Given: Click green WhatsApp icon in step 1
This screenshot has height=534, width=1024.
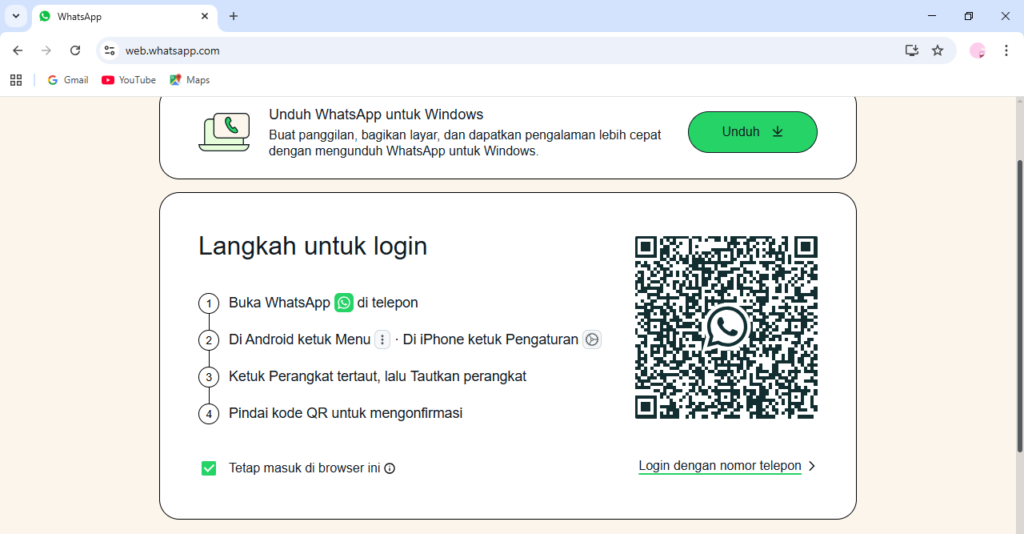Looking at the screenshot, I should click(x=344, y=303).
